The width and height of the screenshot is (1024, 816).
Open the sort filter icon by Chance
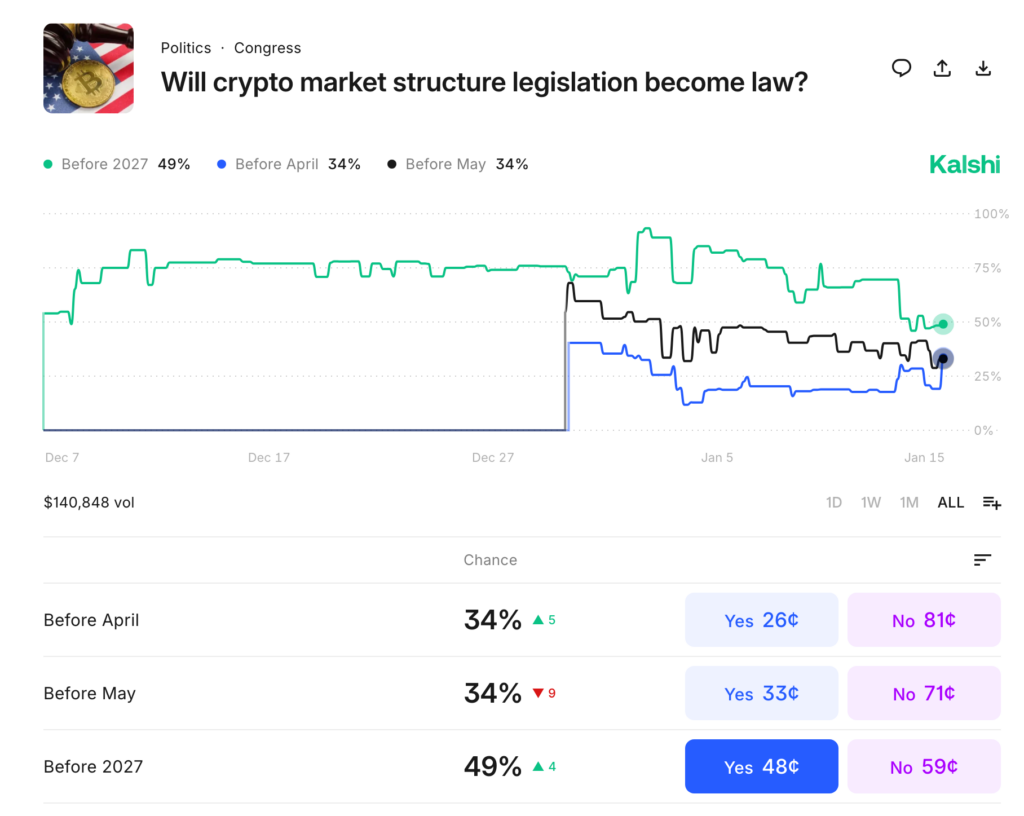click(982, 560)
